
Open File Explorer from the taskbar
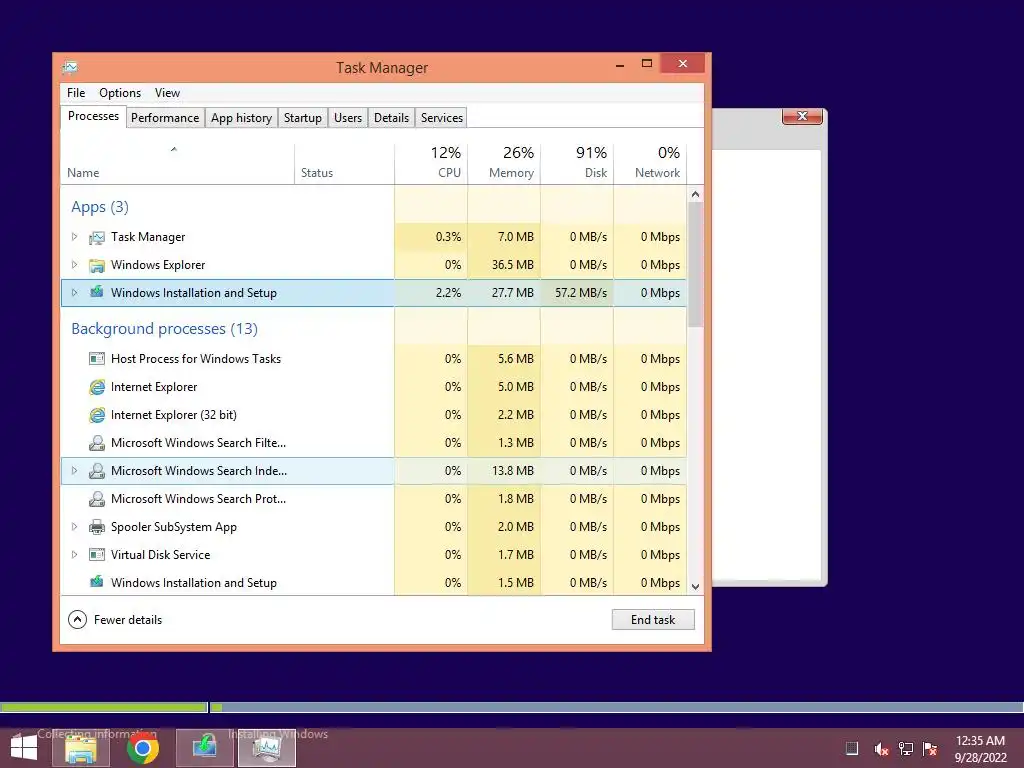pos(80,748)
